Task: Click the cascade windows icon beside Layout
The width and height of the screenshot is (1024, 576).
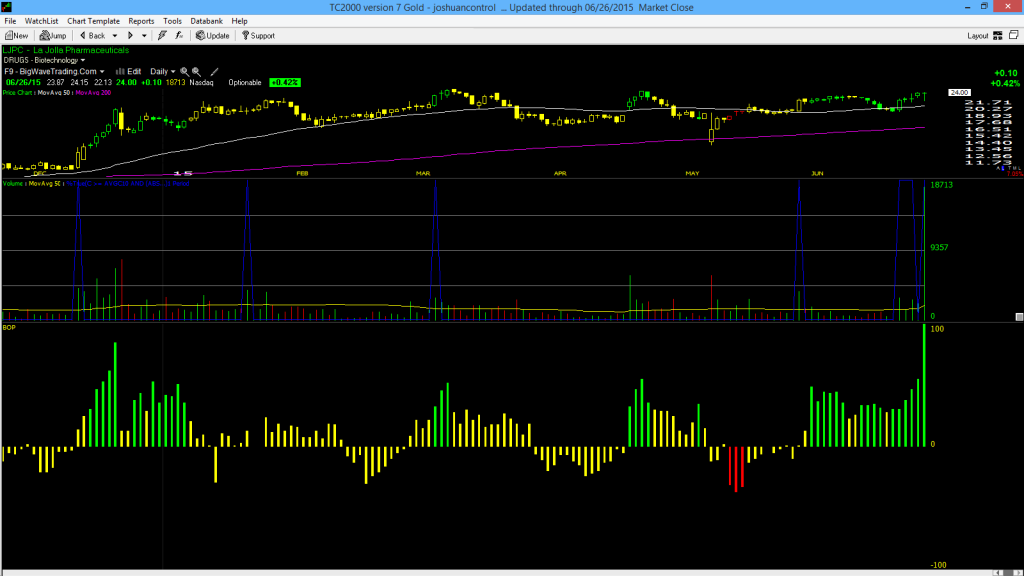Action: [x=1014, y=35]
